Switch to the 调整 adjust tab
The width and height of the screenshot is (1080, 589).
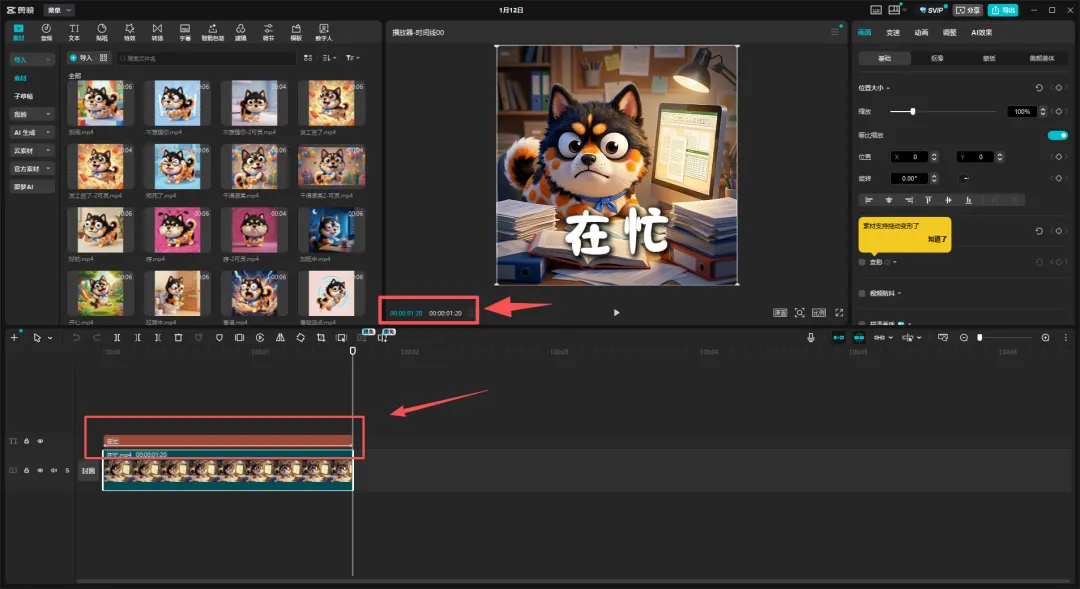[x=949, y=32]
